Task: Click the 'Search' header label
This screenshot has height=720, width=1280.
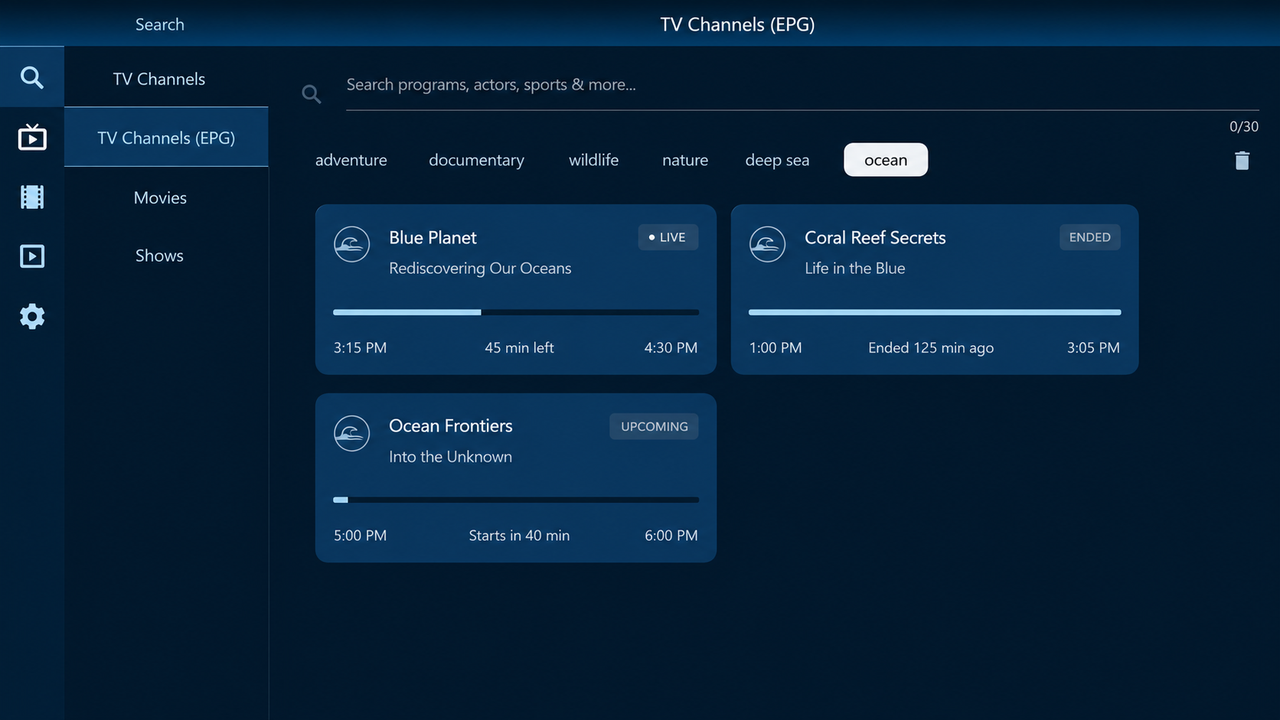Action: pos(160,24)
